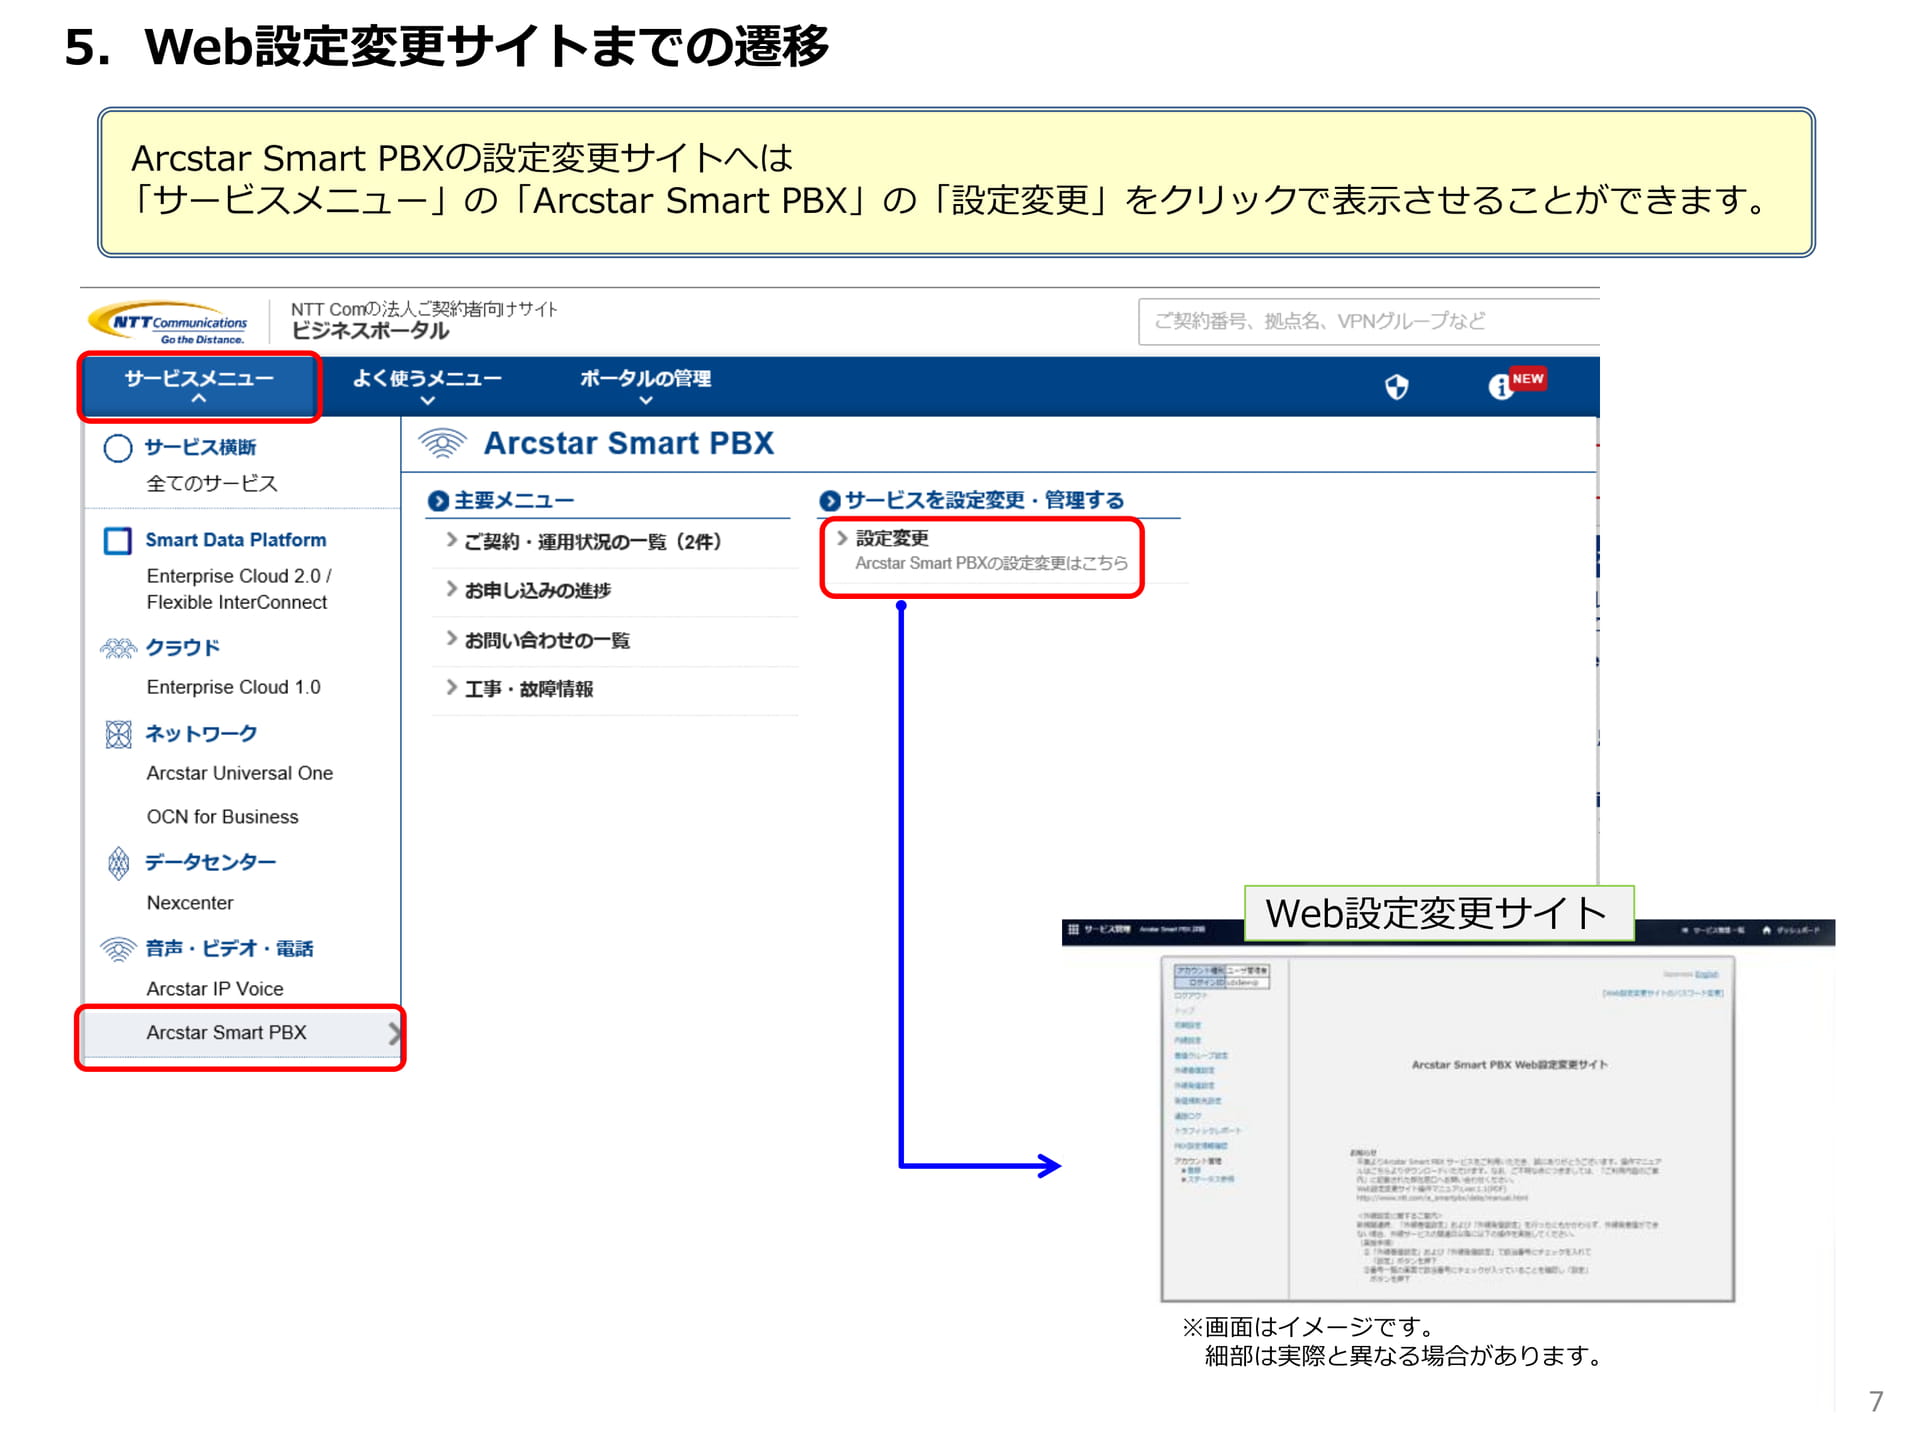Screen dimensions: 1920x1436
Task: Click the ネットワーク sidebar heading
Action: 201,734
